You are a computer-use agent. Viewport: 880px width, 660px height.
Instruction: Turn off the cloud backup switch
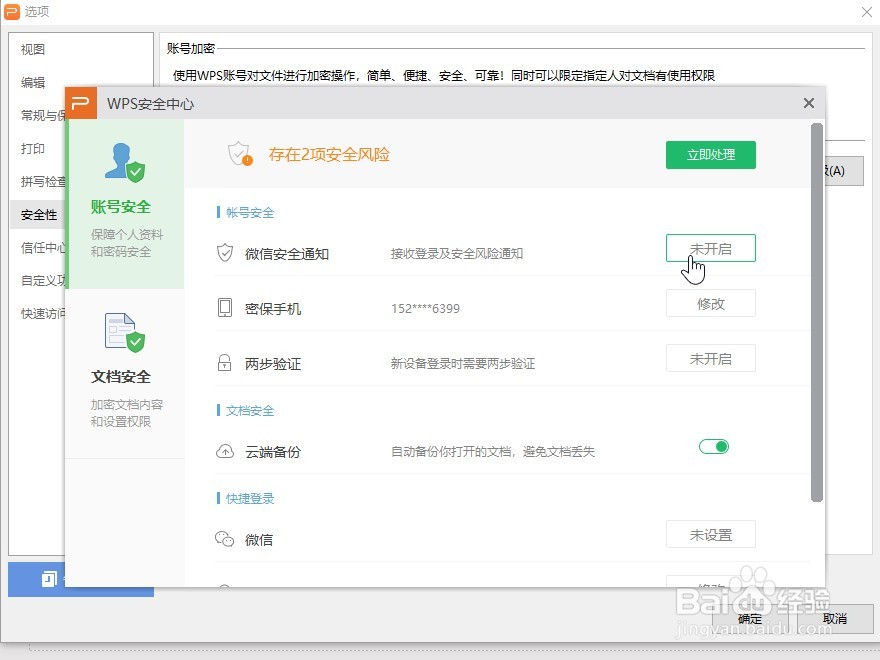(x=714, y=447)
